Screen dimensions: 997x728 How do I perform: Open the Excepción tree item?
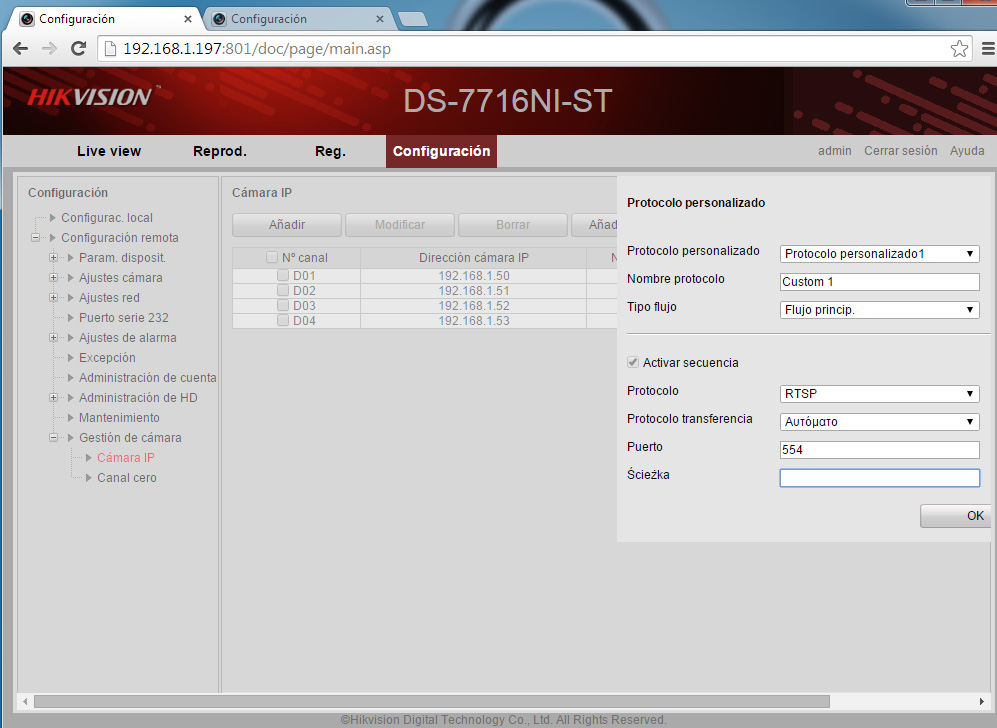tap(107, 357)
